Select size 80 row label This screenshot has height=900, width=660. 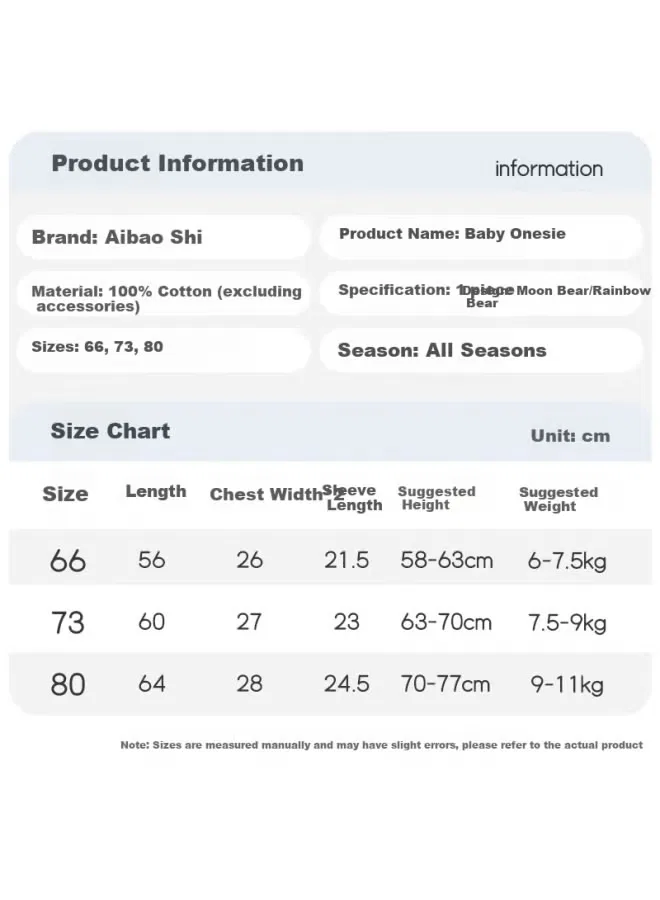[x=68, y=684]
